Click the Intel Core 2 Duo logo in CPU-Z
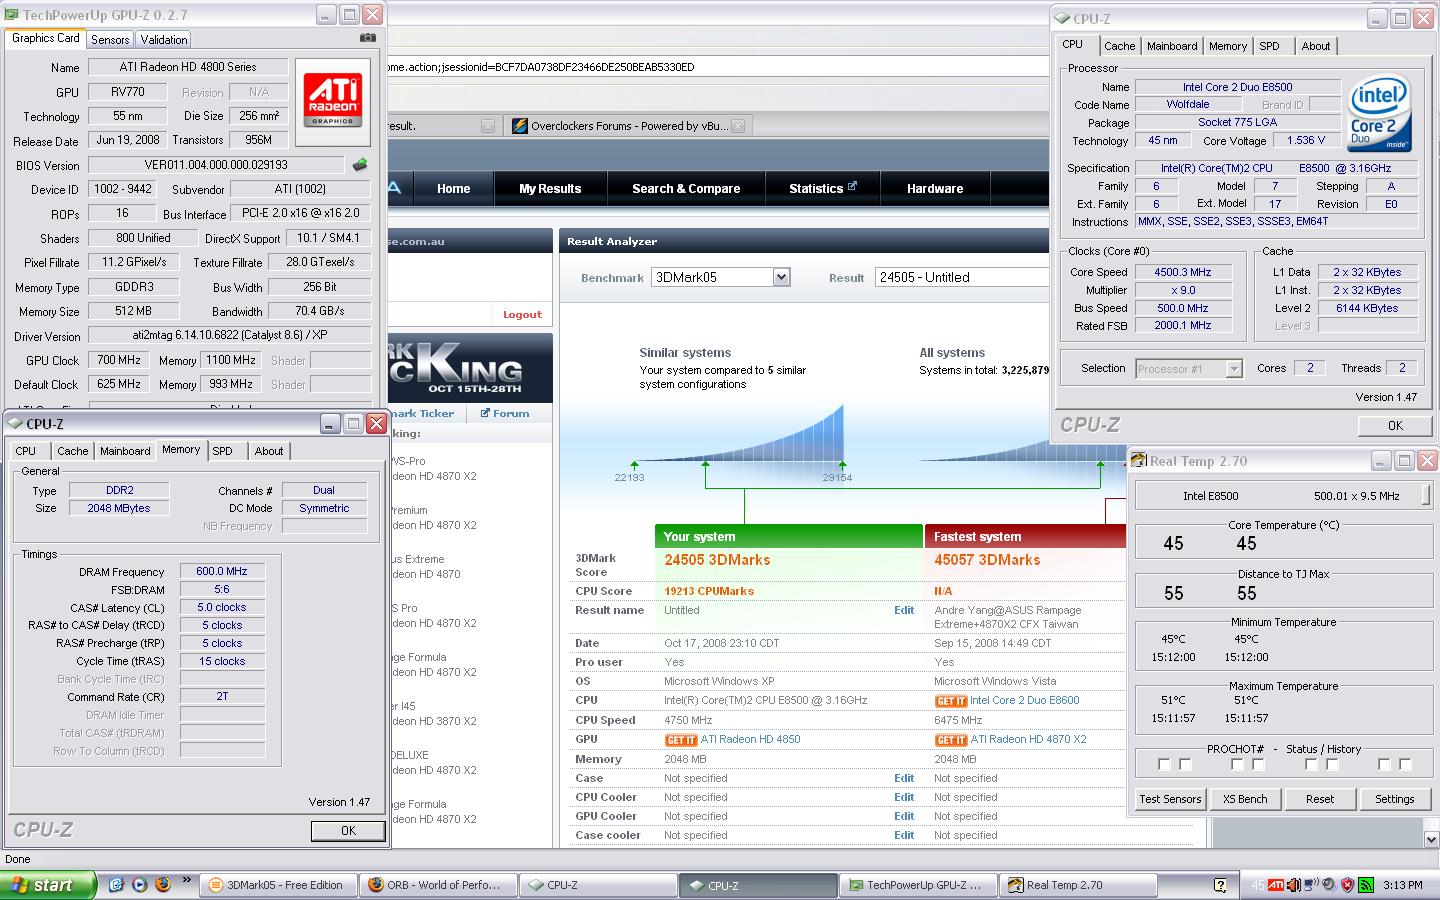 click(1379, 113)
